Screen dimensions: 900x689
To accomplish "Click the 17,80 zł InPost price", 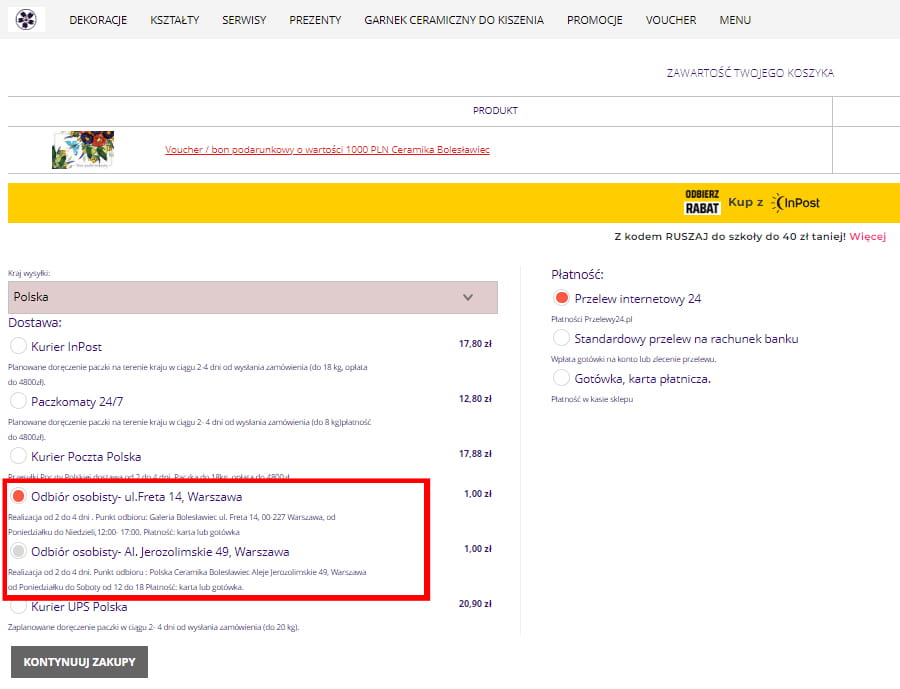I will [x=475, y=344].
